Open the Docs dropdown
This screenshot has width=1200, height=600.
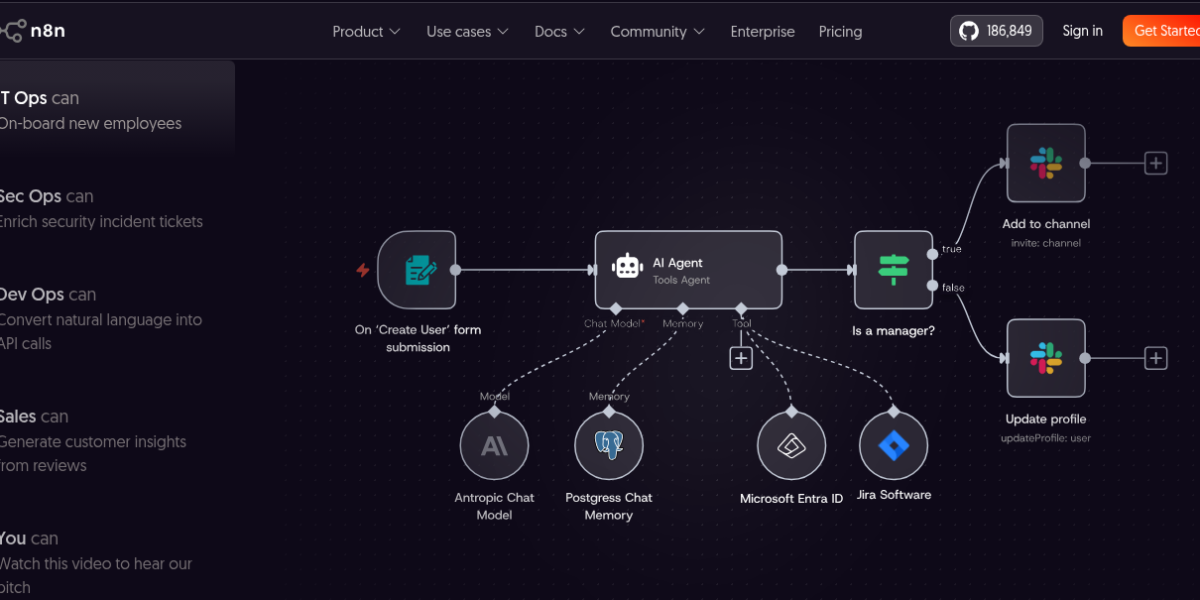[559, 31]
